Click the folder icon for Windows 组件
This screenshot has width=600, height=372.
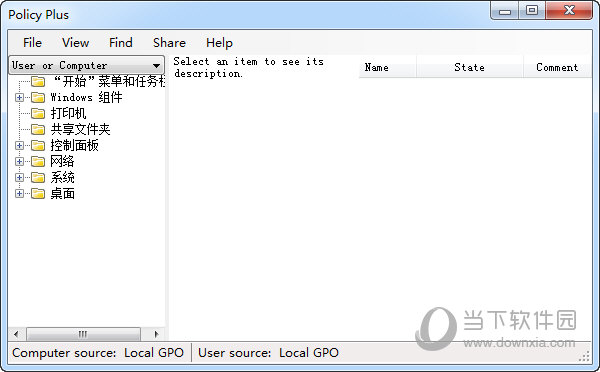pyautogui.click(x=38, y=98)
